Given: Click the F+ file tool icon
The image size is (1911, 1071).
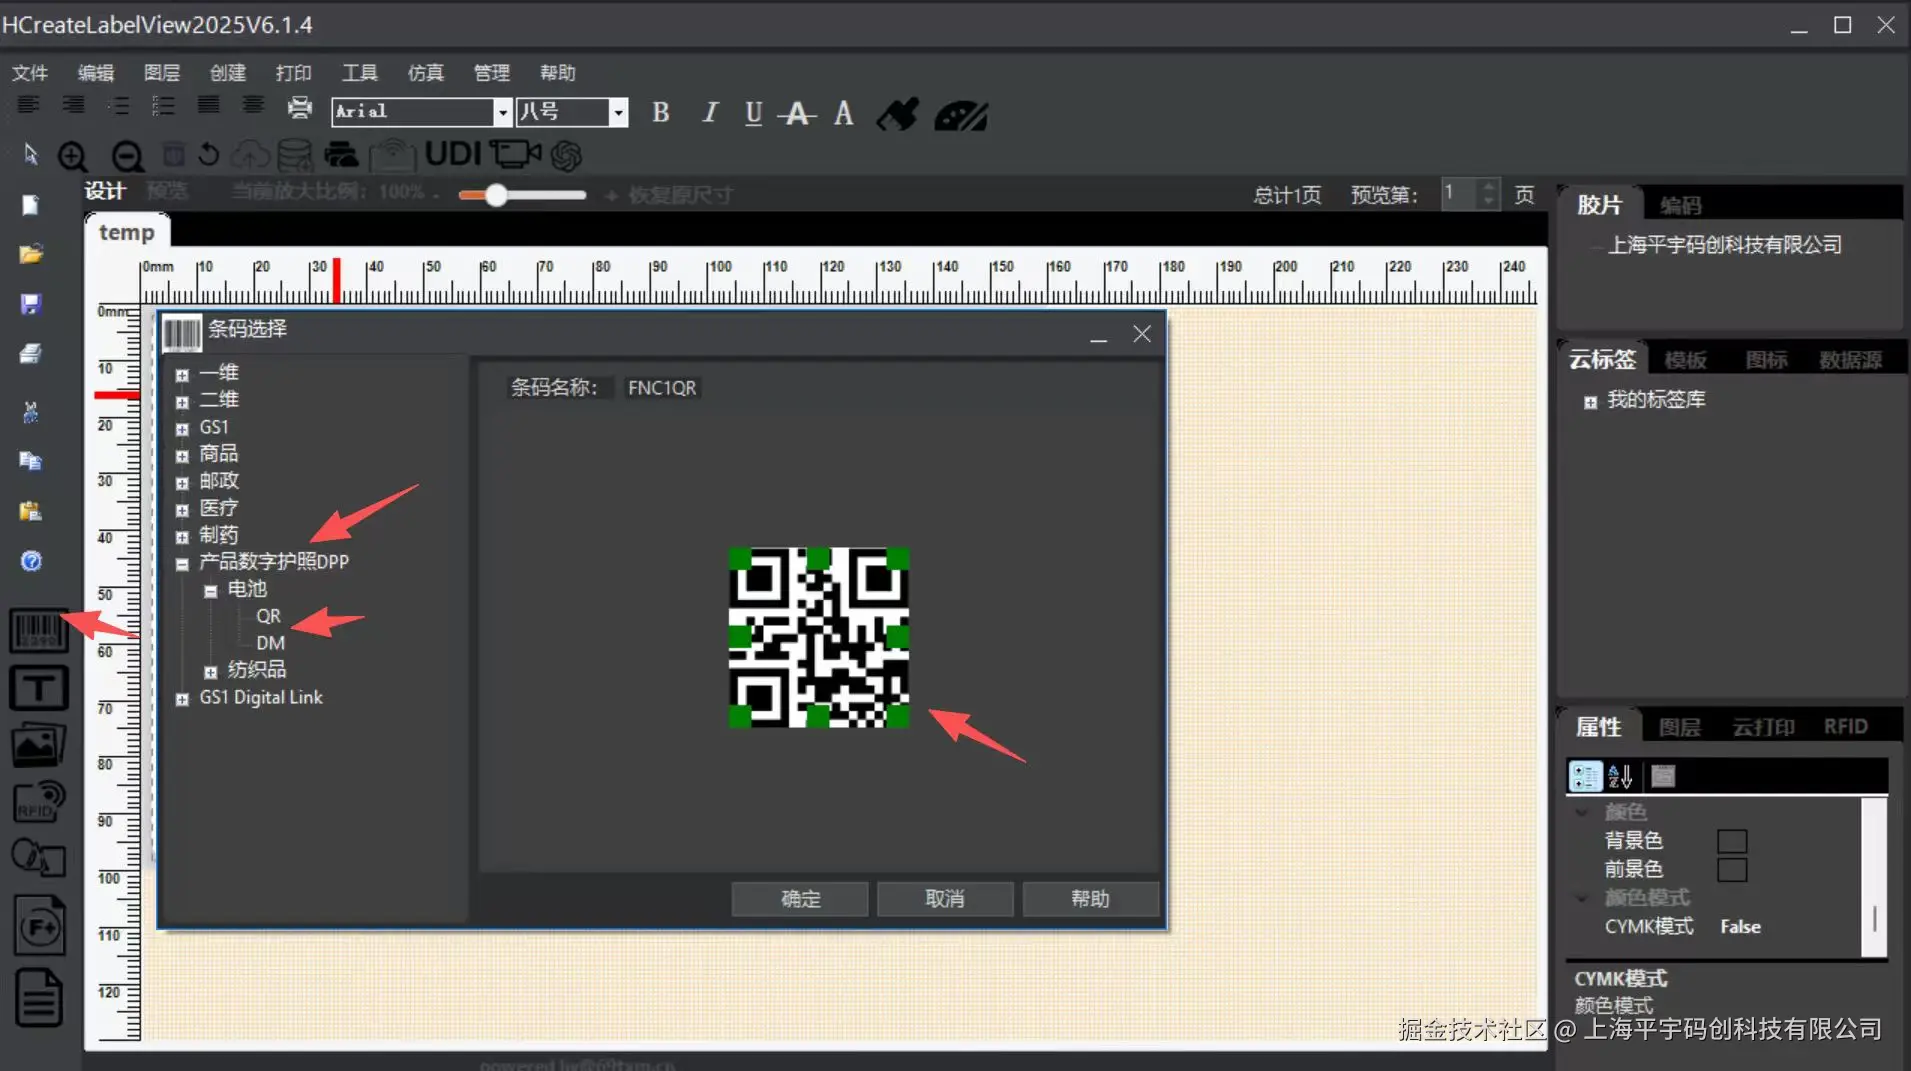Looking at the screenshot, I should pyautogui.click(x=39, y=925).
